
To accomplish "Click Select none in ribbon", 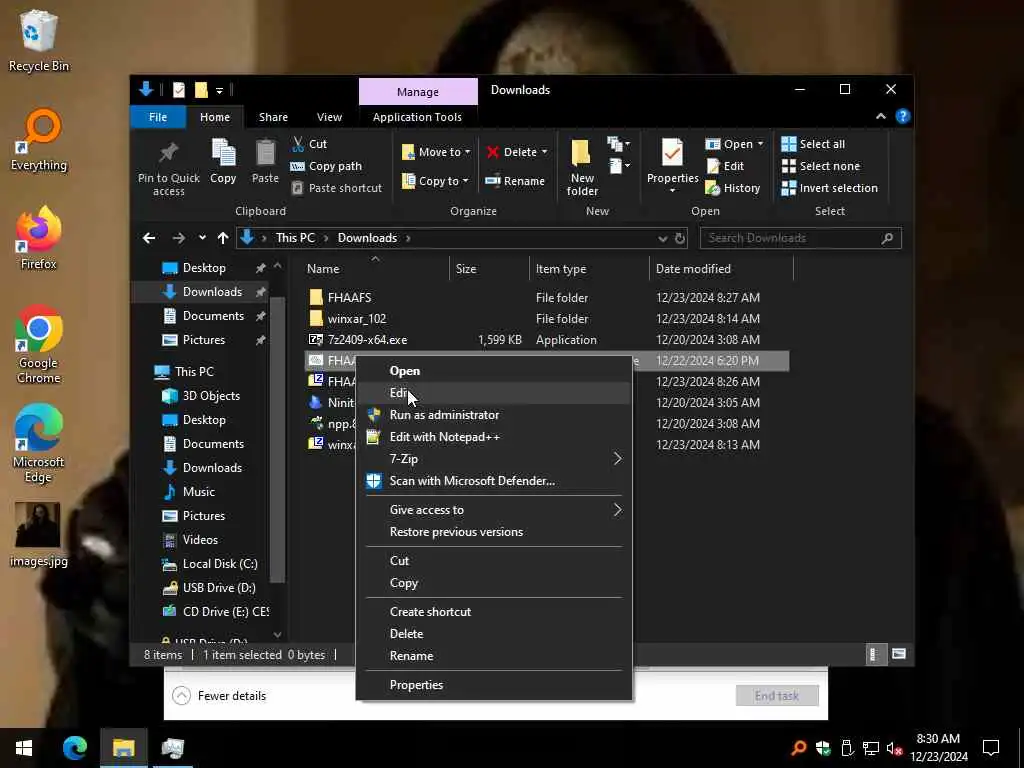I will tap(821, 166).
